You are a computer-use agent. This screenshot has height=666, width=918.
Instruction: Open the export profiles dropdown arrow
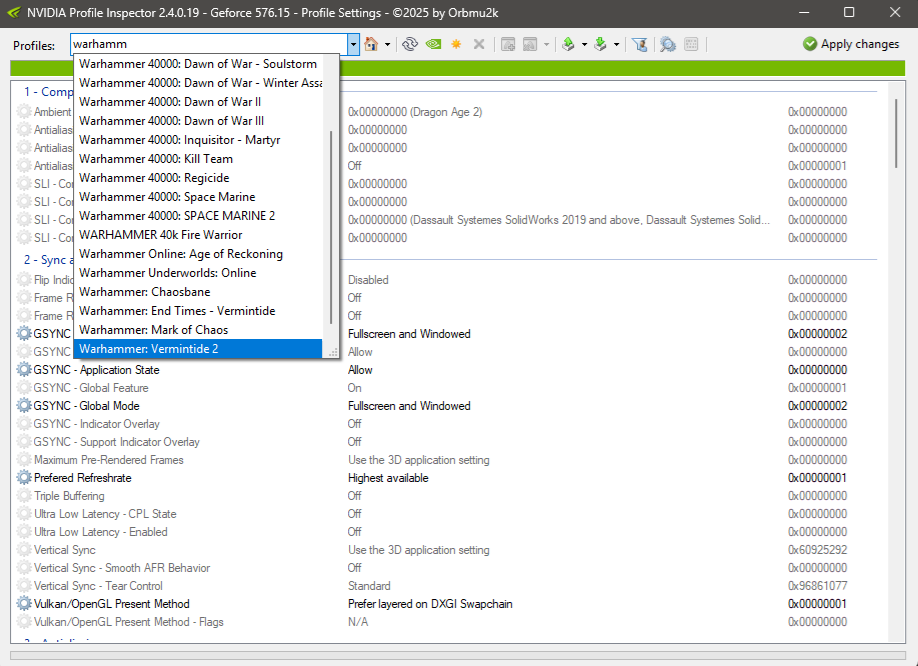click(x=584, y=44)
